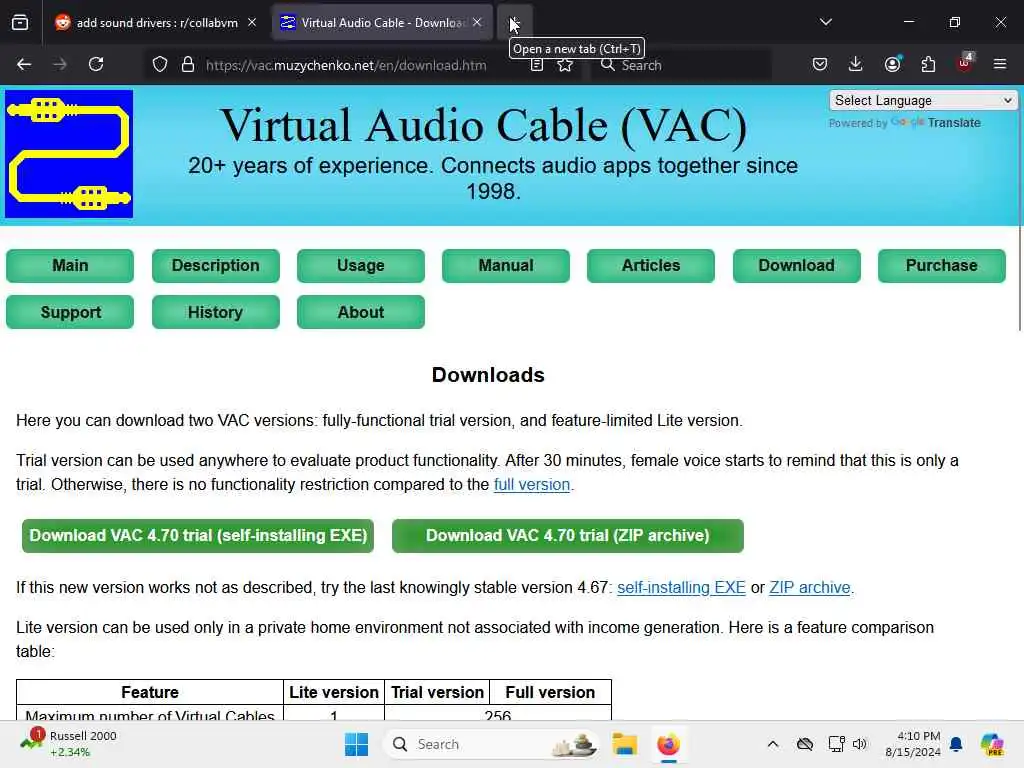Download VAC 4.70 trial self-installing EXE

[x=198, y=536]
